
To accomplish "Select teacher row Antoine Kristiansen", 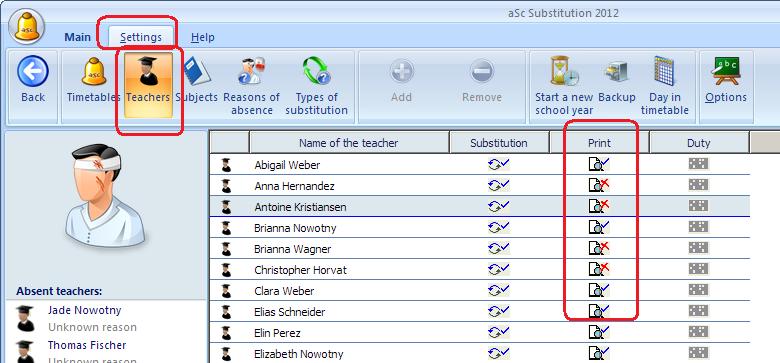I will click(x=480, y=206).
